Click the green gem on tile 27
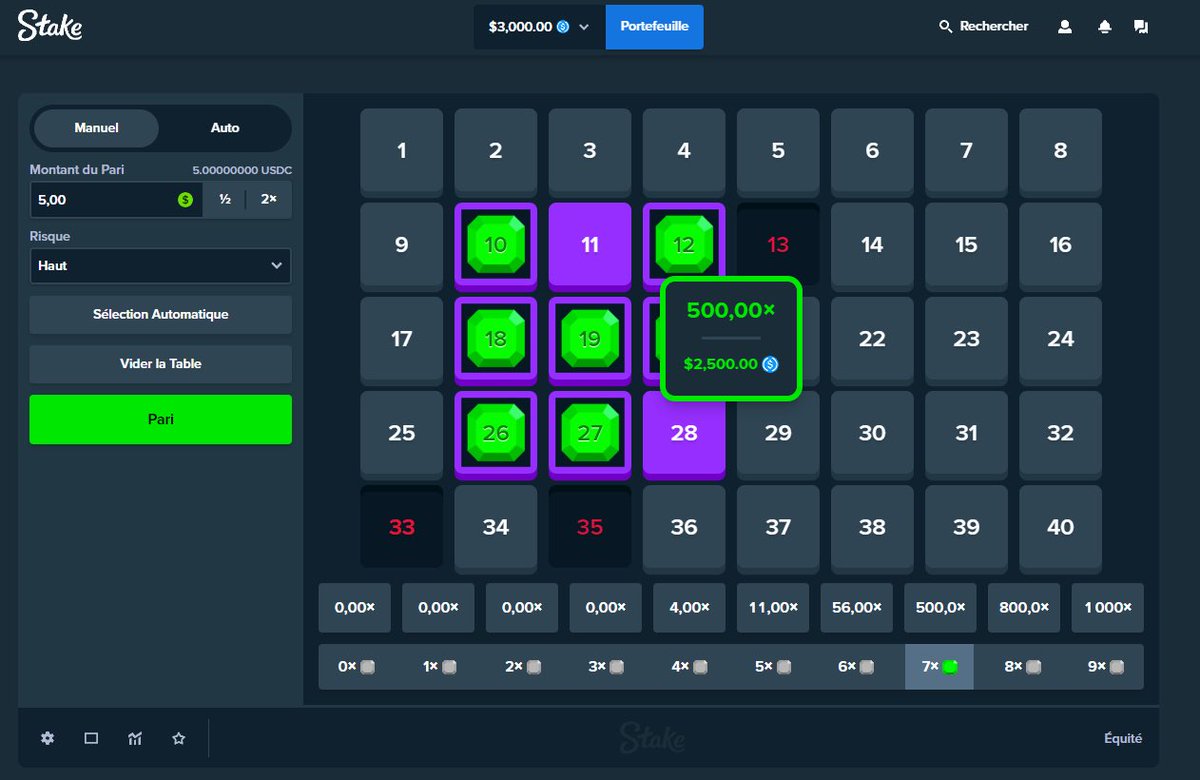The image size is (1200, 780). pos(590,432)
